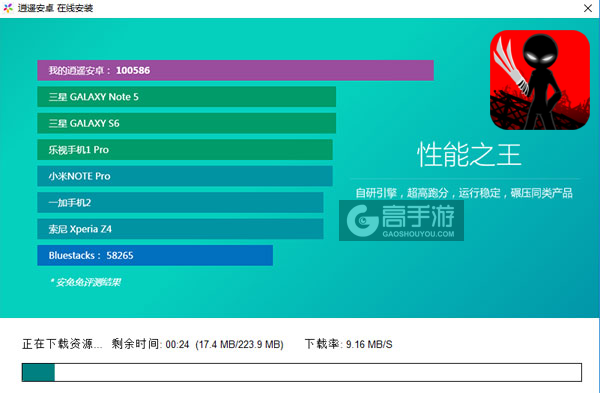Select the 一加手机2 benchmark bar
Screen dimensions: 600x393
pyautogui.click(x=180, y=202)
